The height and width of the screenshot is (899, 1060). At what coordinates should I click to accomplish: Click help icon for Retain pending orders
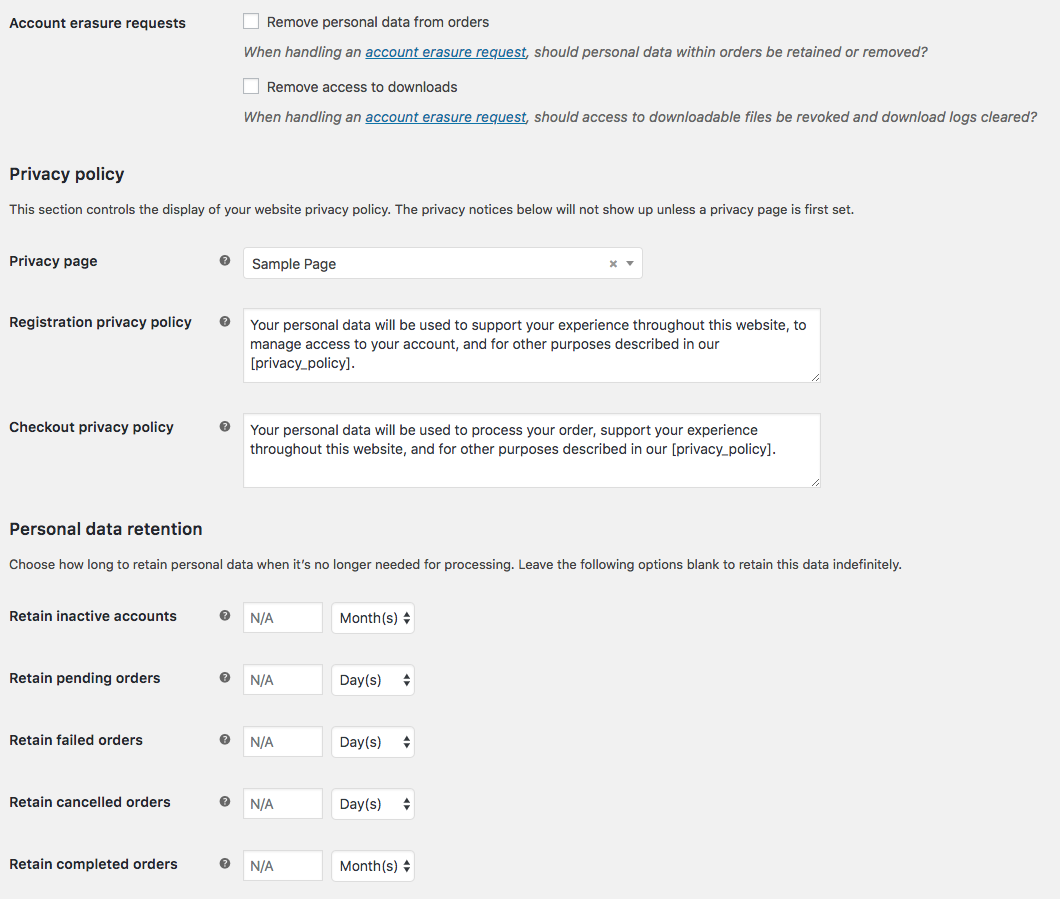pyautogui.click(x=225, y=678)
